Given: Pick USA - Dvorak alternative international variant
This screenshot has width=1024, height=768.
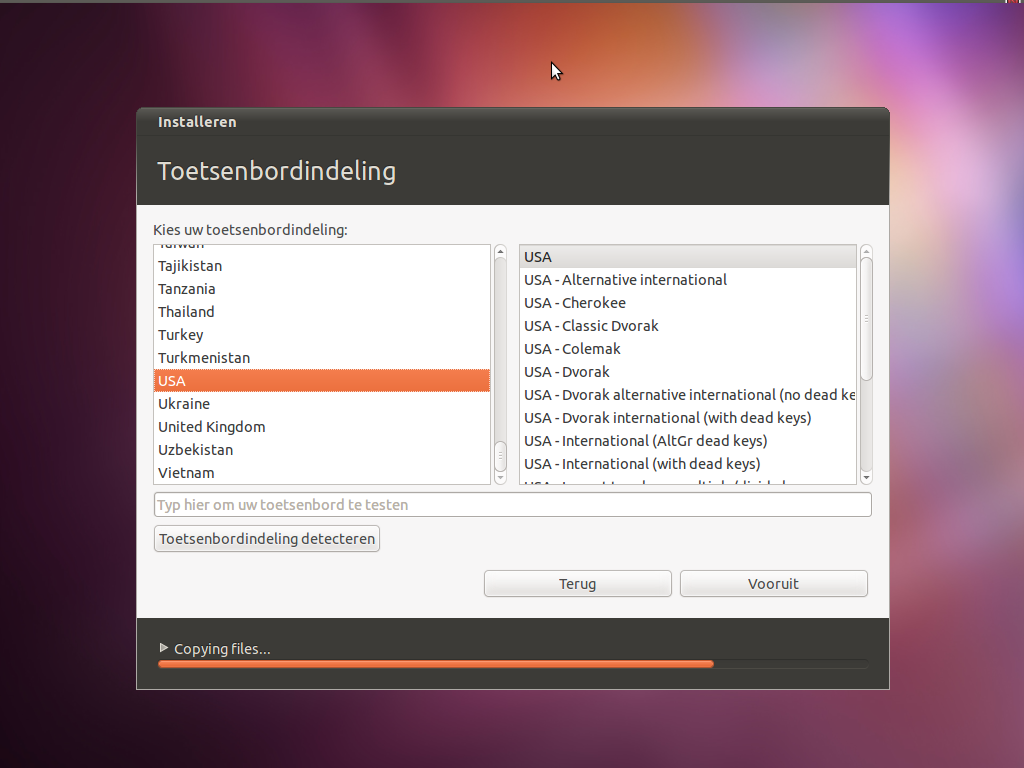Looking at the screenshot, I should point(688,394).
